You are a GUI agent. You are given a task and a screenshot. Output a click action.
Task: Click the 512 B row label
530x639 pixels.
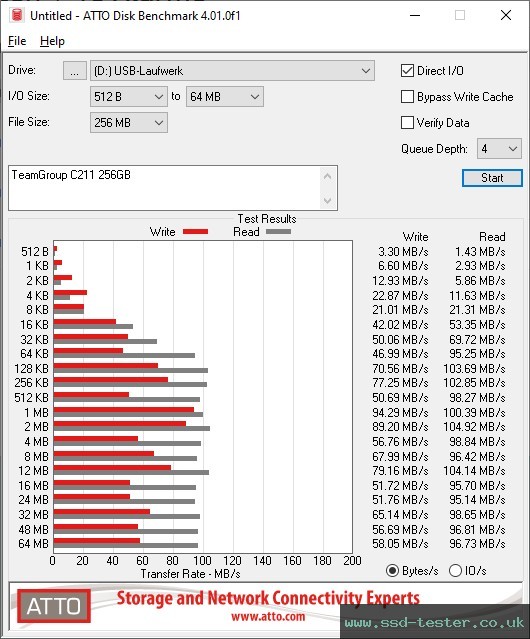(x=35, y=251)
